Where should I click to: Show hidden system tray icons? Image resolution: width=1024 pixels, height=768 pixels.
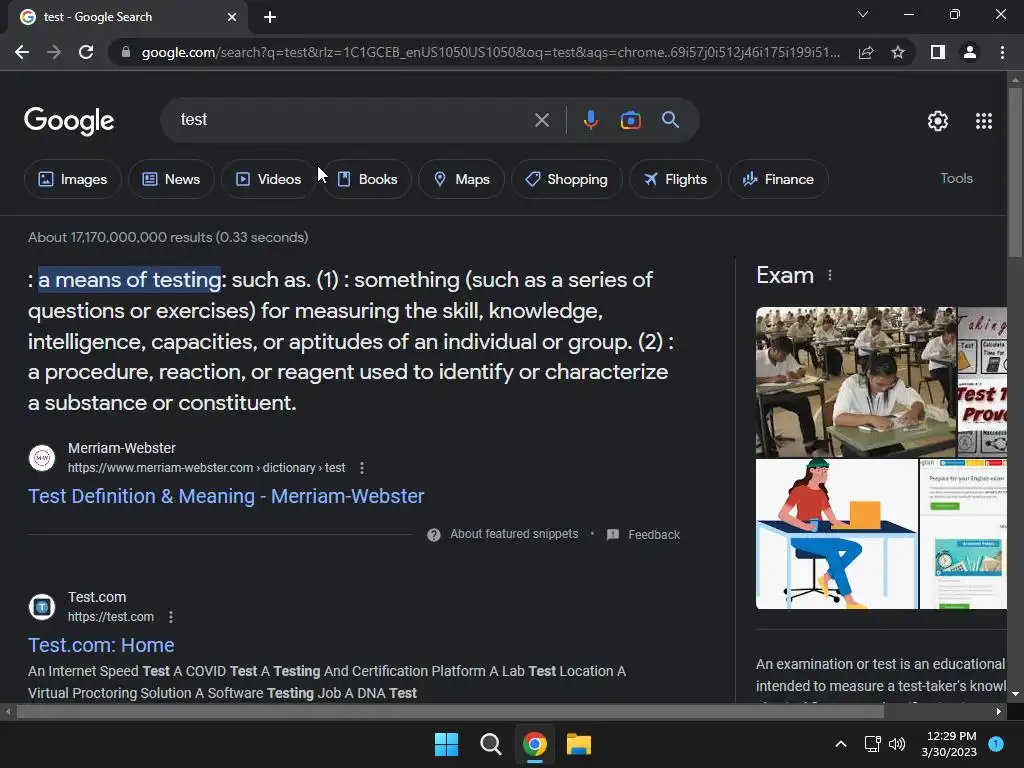coord(841,744)
